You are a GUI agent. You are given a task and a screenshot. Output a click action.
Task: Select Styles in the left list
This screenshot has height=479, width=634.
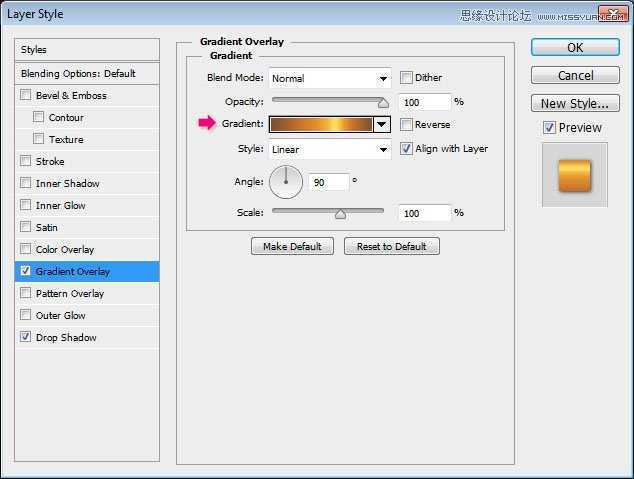coord(87,50)
